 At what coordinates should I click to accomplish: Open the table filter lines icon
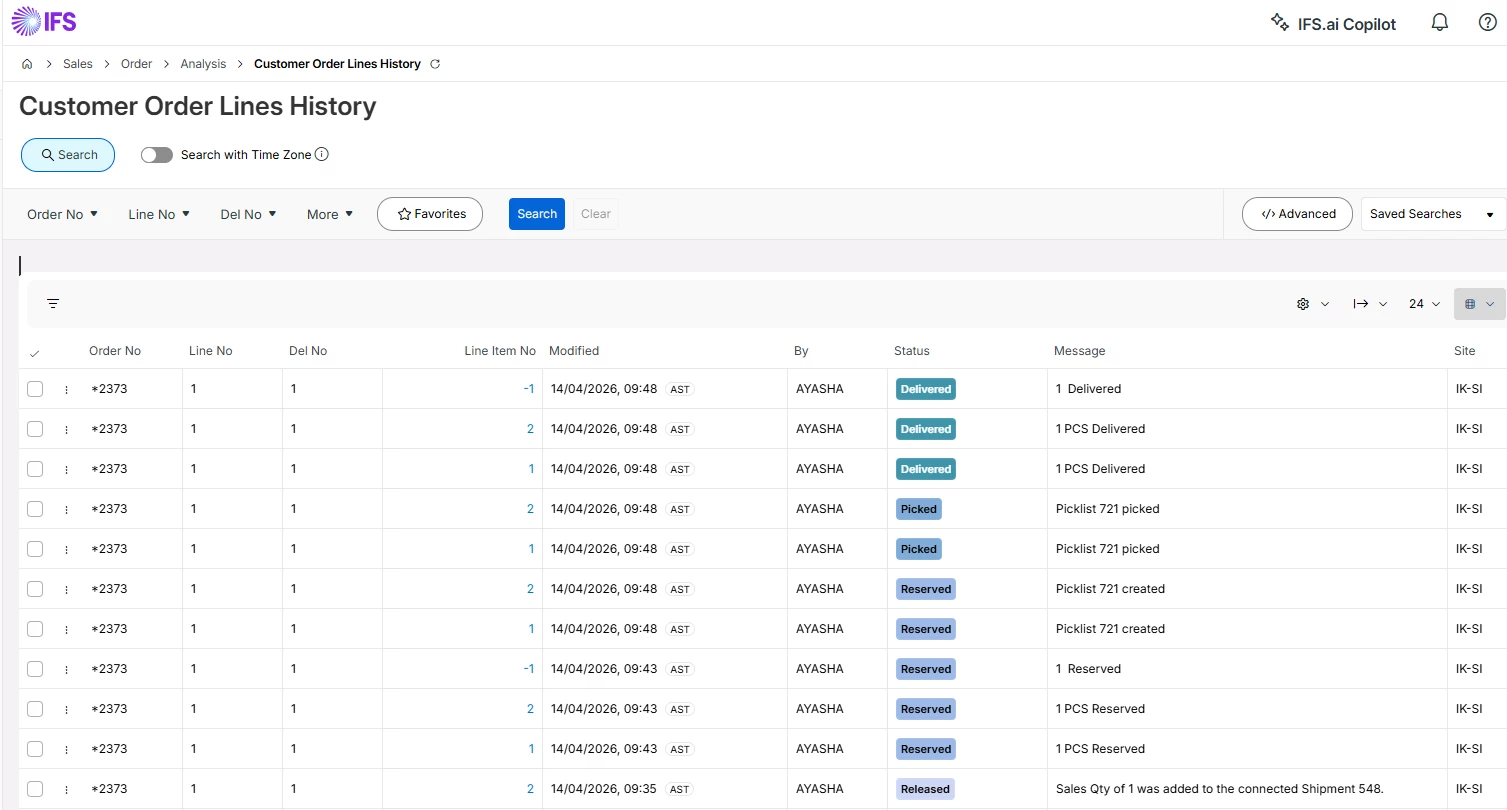53,304
